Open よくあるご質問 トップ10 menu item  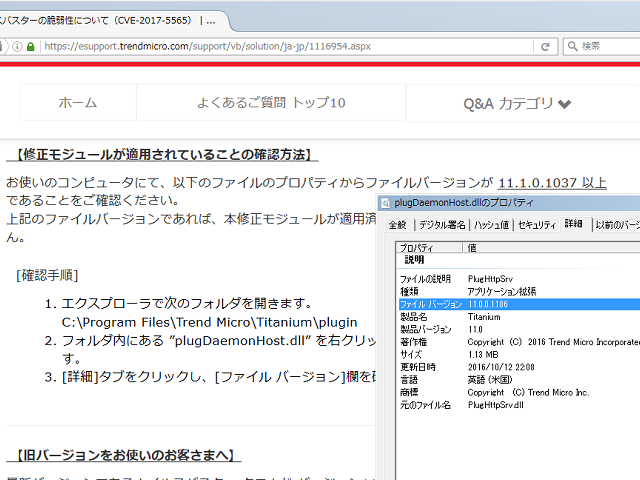coord(271,102)
